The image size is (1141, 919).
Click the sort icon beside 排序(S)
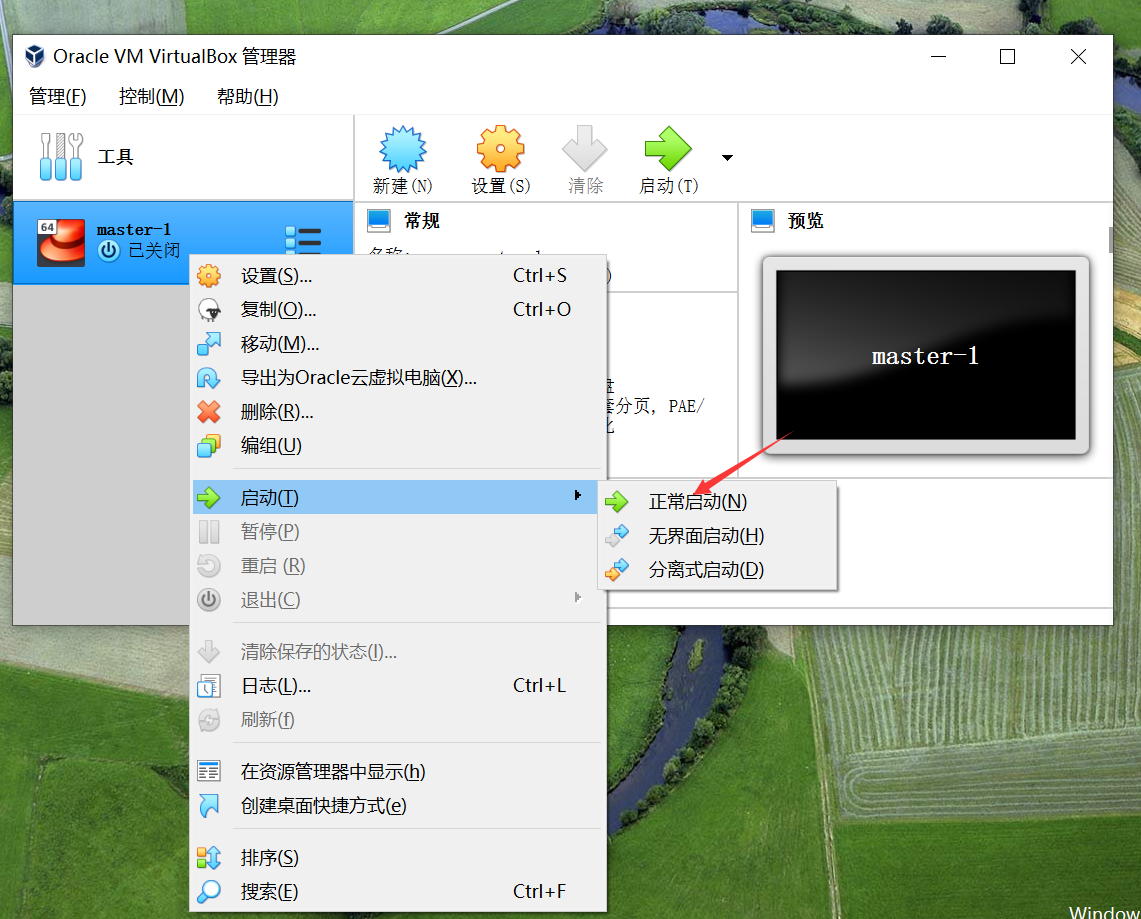click(x=209, y=858)
